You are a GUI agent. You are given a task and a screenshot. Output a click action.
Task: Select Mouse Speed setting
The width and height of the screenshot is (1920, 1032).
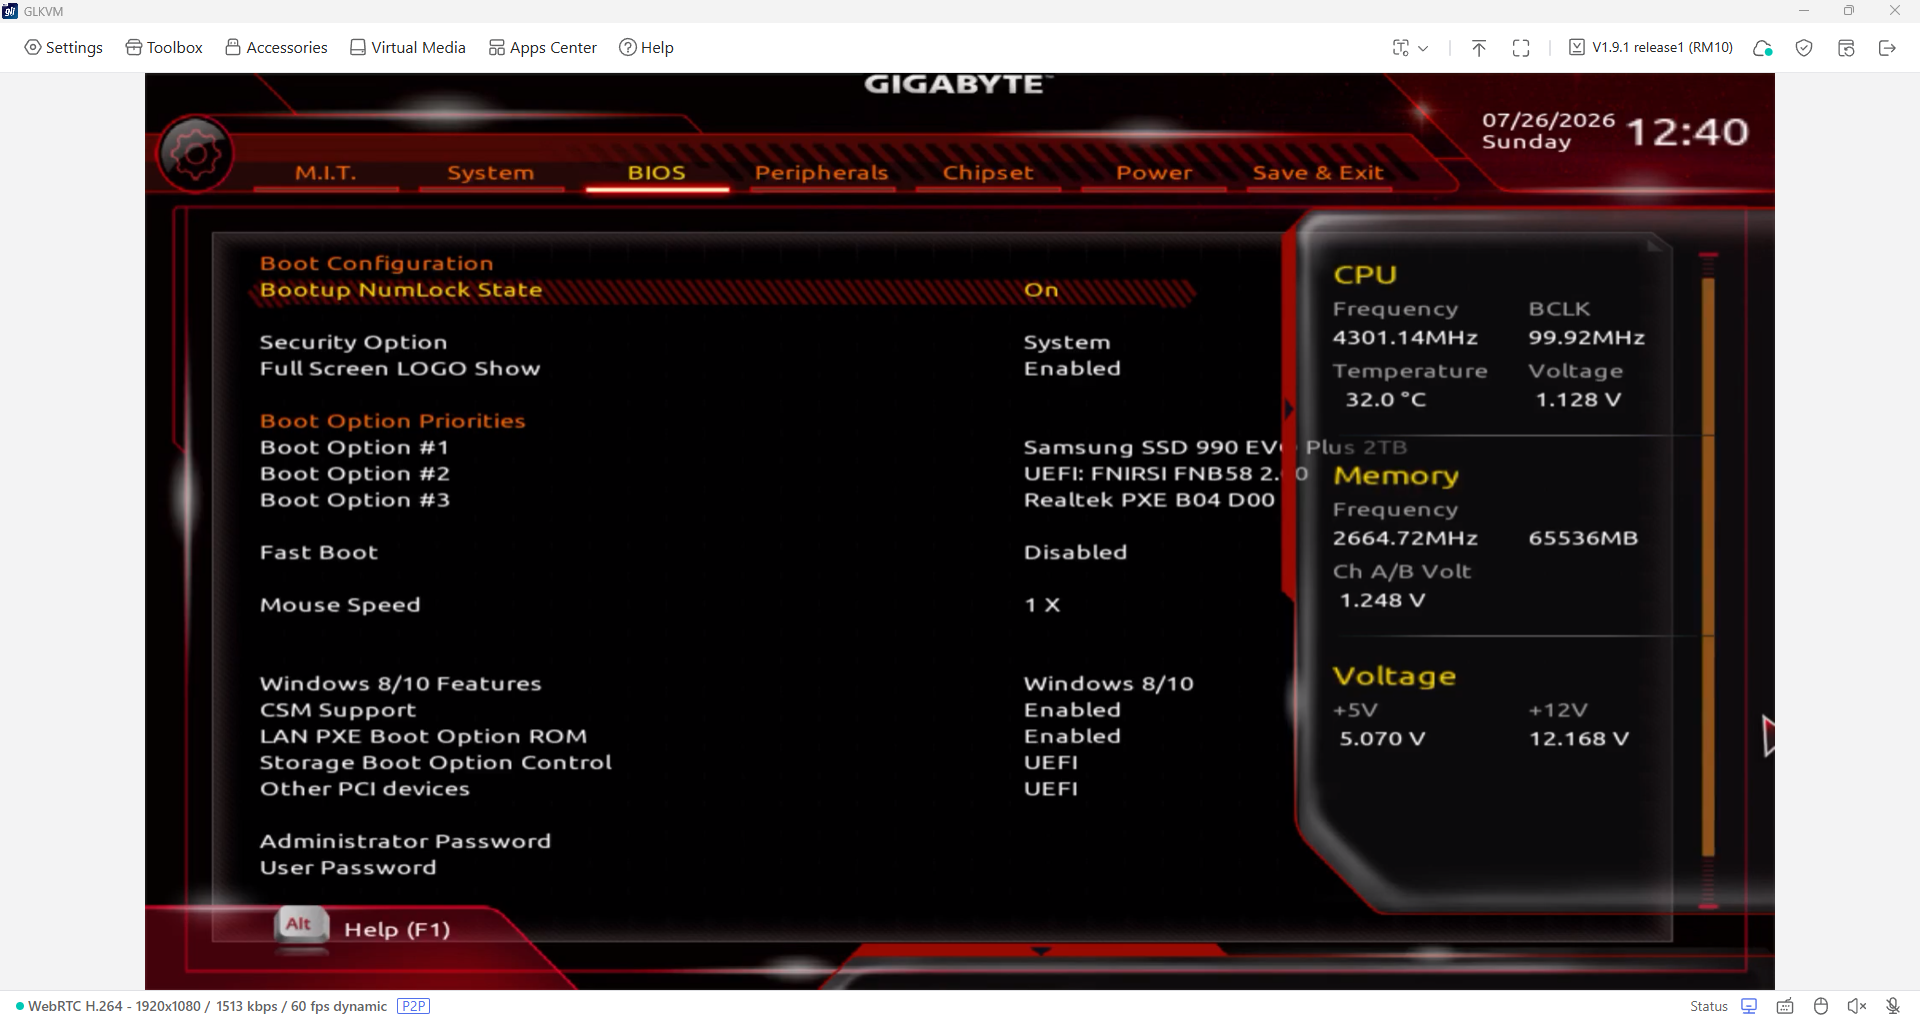coord(340,605)
